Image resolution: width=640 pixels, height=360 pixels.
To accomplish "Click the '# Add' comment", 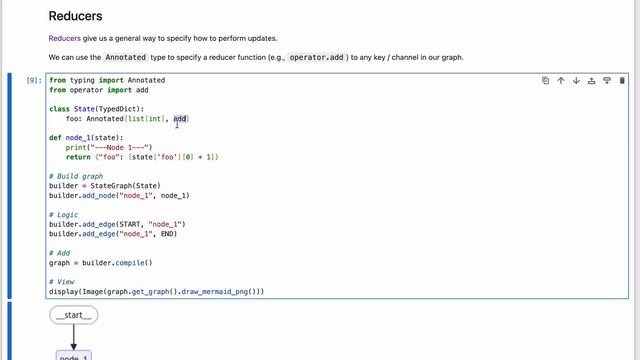I will 60,253.
